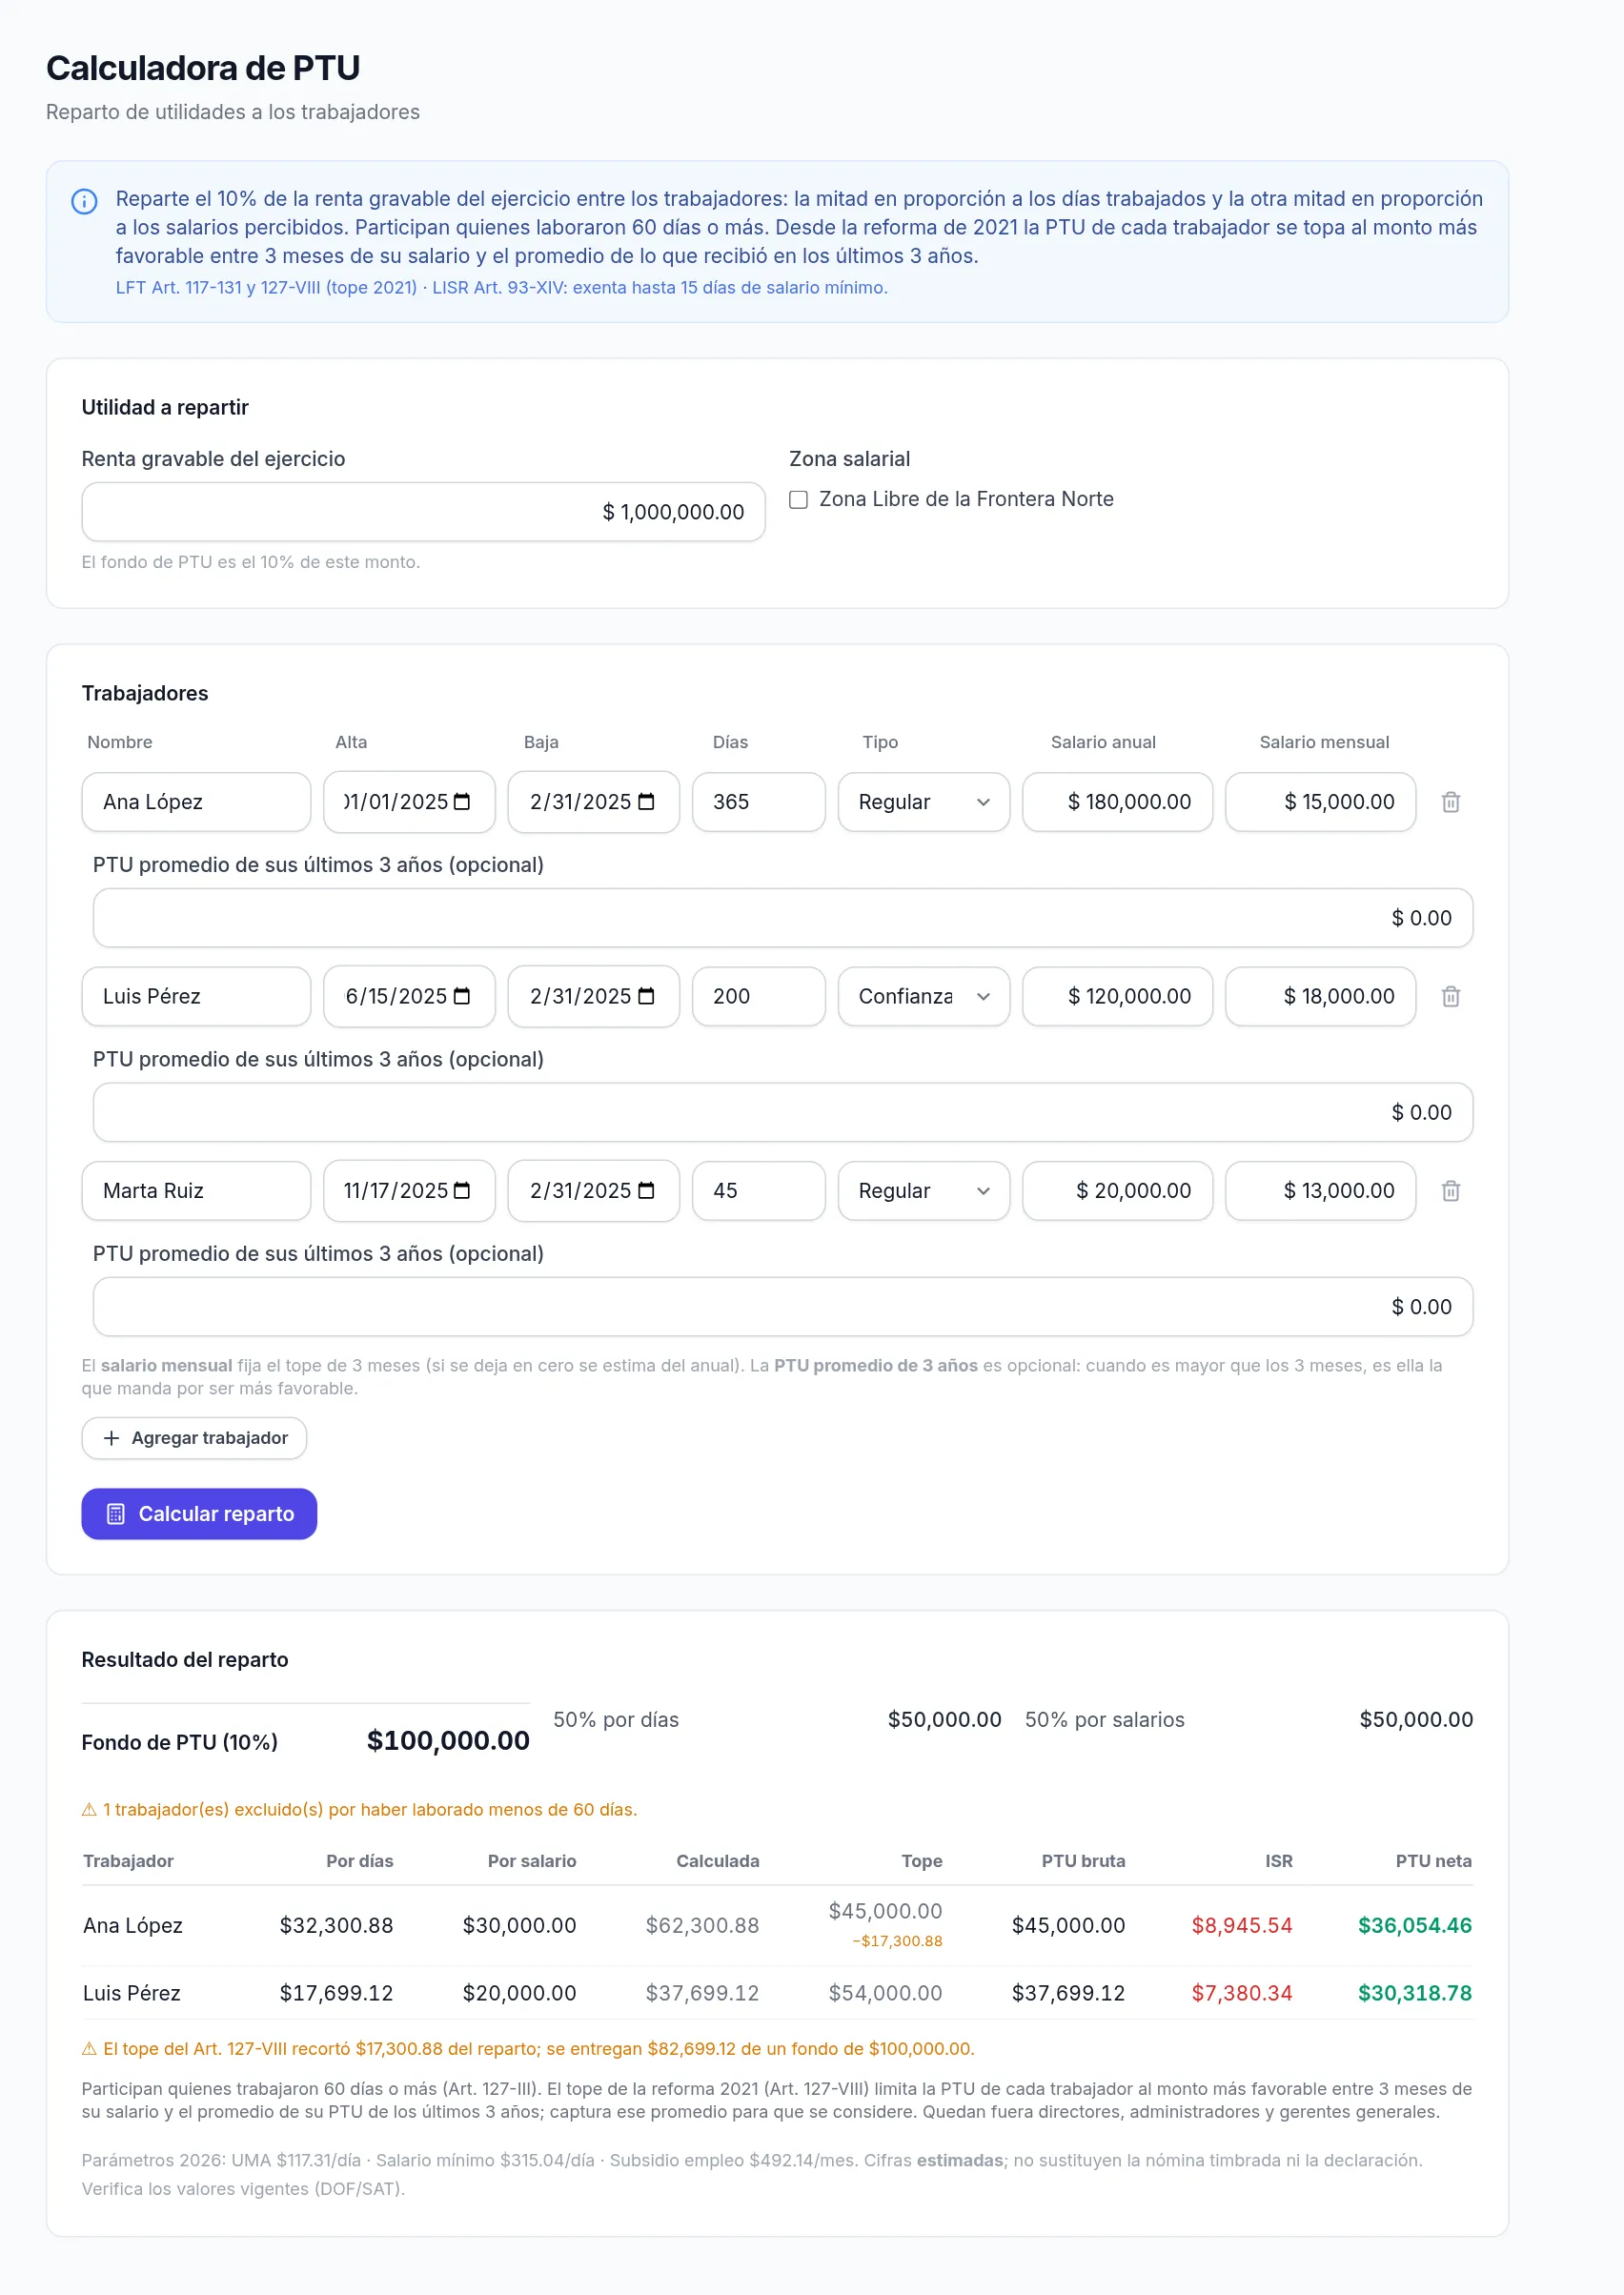Open calendar picker for Marta Ruiz Baja date

tap(646, 1190)
